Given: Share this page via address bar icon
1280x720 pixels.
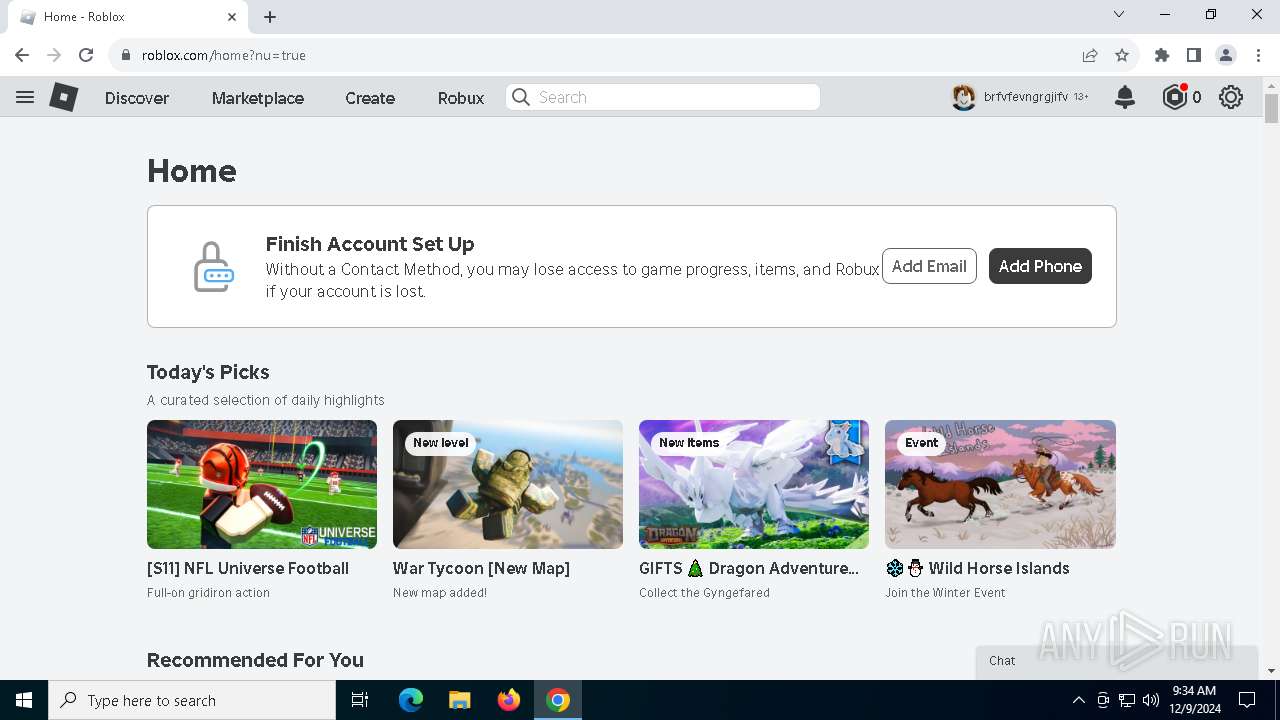Looking at the screenshot, I should pyautogui.click(x=1090, y=55).
